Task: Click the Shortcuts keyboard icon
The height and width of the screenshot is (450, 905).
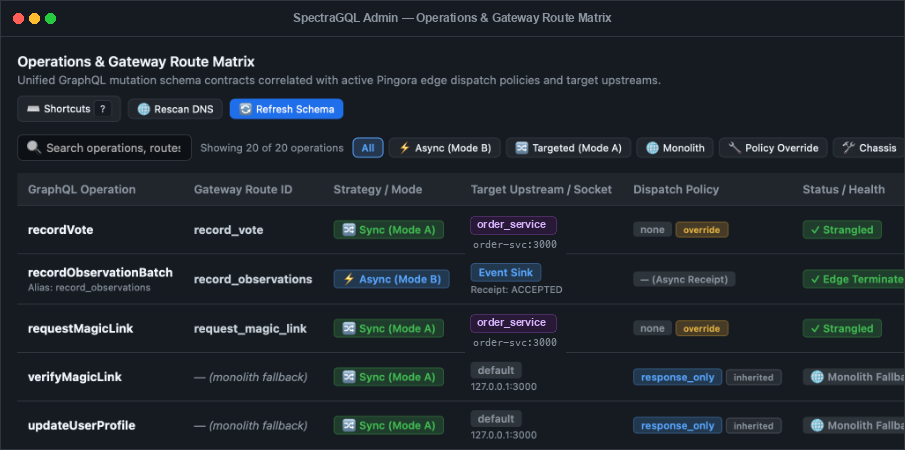Action: (33, 109)
